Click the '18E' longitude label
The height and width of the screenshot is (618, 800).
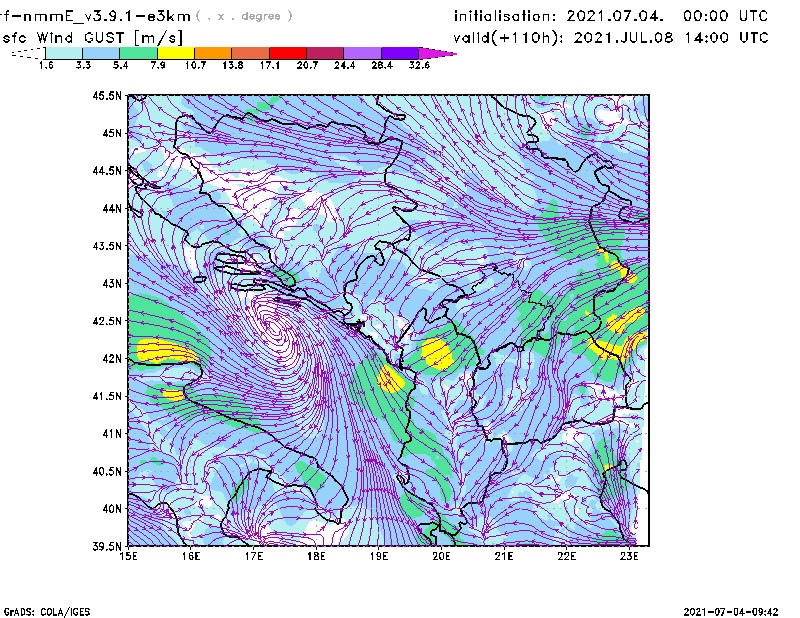click(316, 556)
